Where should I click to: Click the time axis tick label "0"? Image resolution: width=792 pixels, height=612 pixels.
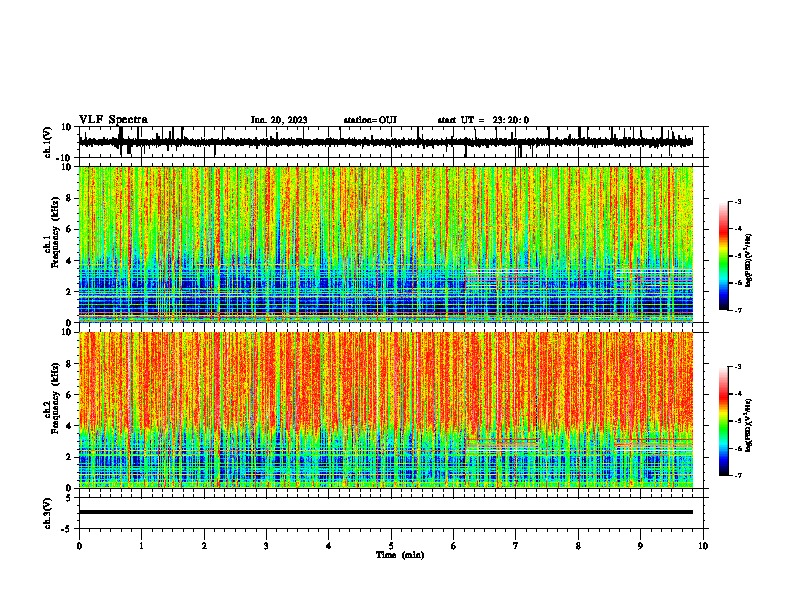tap(79, 546)
